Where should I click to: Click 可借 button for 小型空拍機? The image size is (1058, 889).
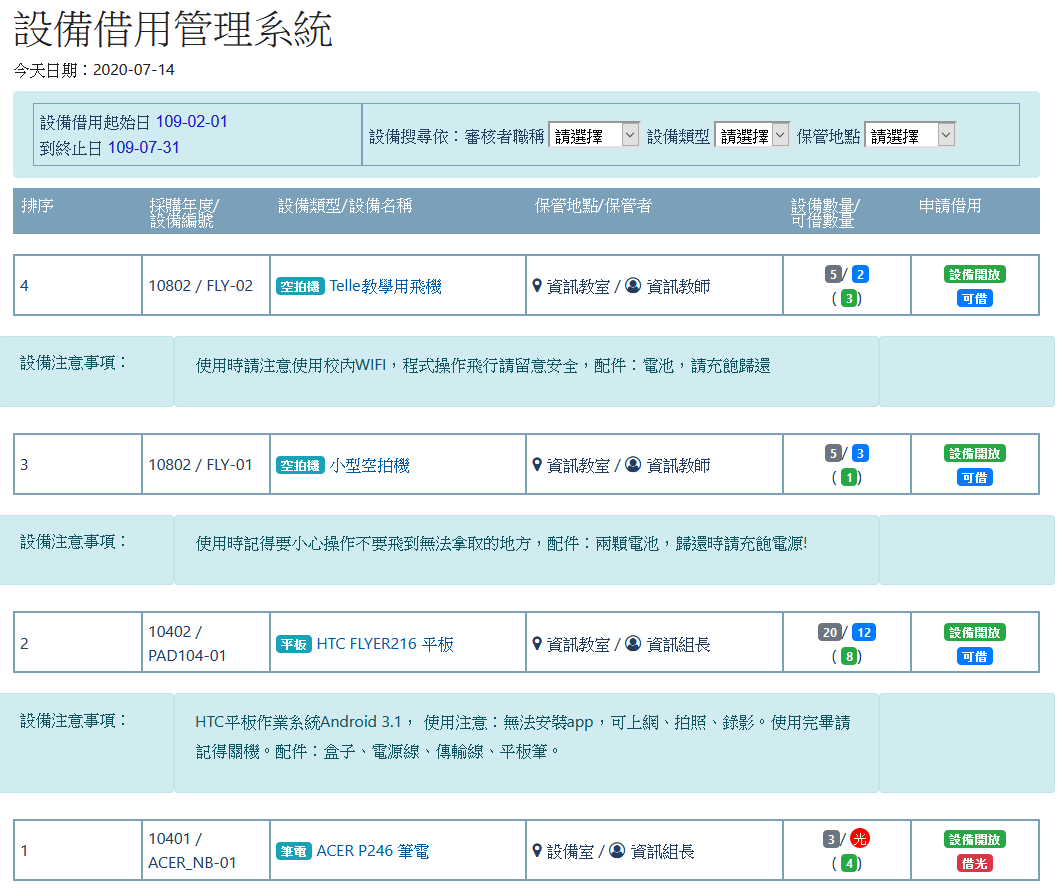coord(974,478)
